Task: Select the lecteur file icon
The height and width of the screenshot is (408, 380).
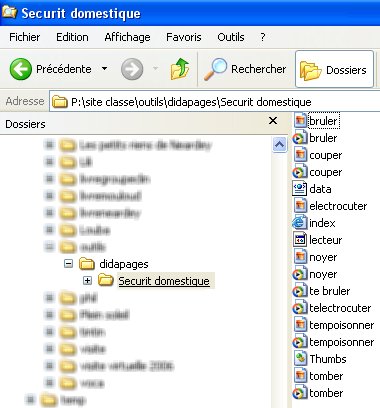Action: pos(300,240)
